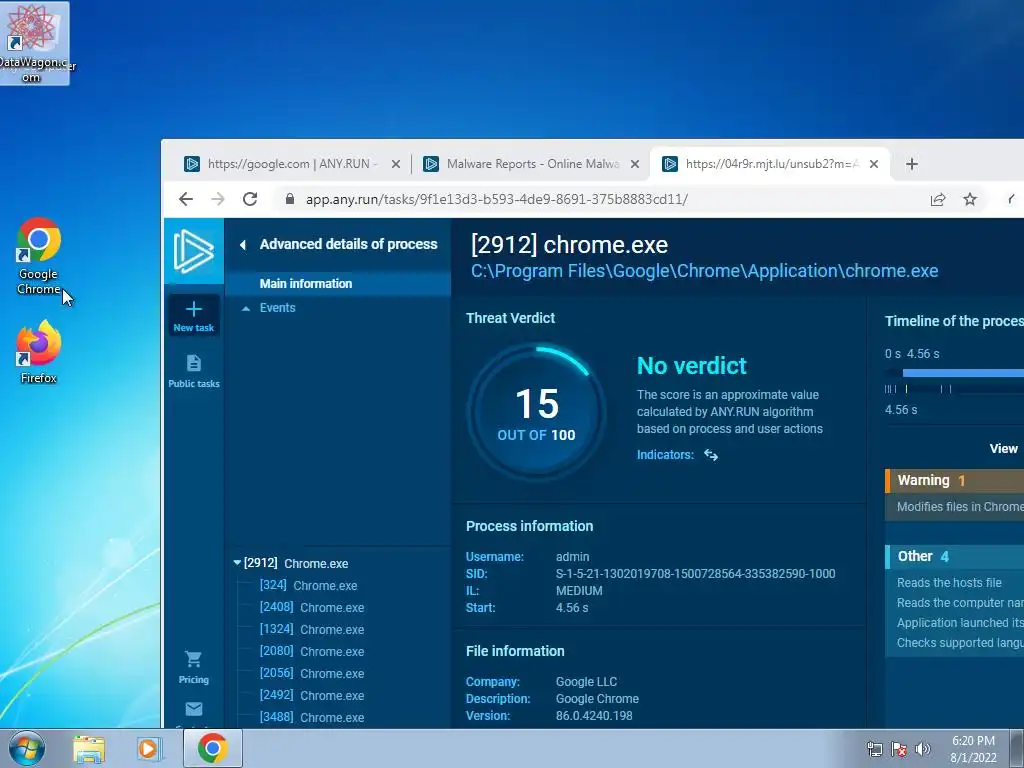
Task: Click the taskbar clock showing 6:20 PM
Action: click(x=973, y=749)
